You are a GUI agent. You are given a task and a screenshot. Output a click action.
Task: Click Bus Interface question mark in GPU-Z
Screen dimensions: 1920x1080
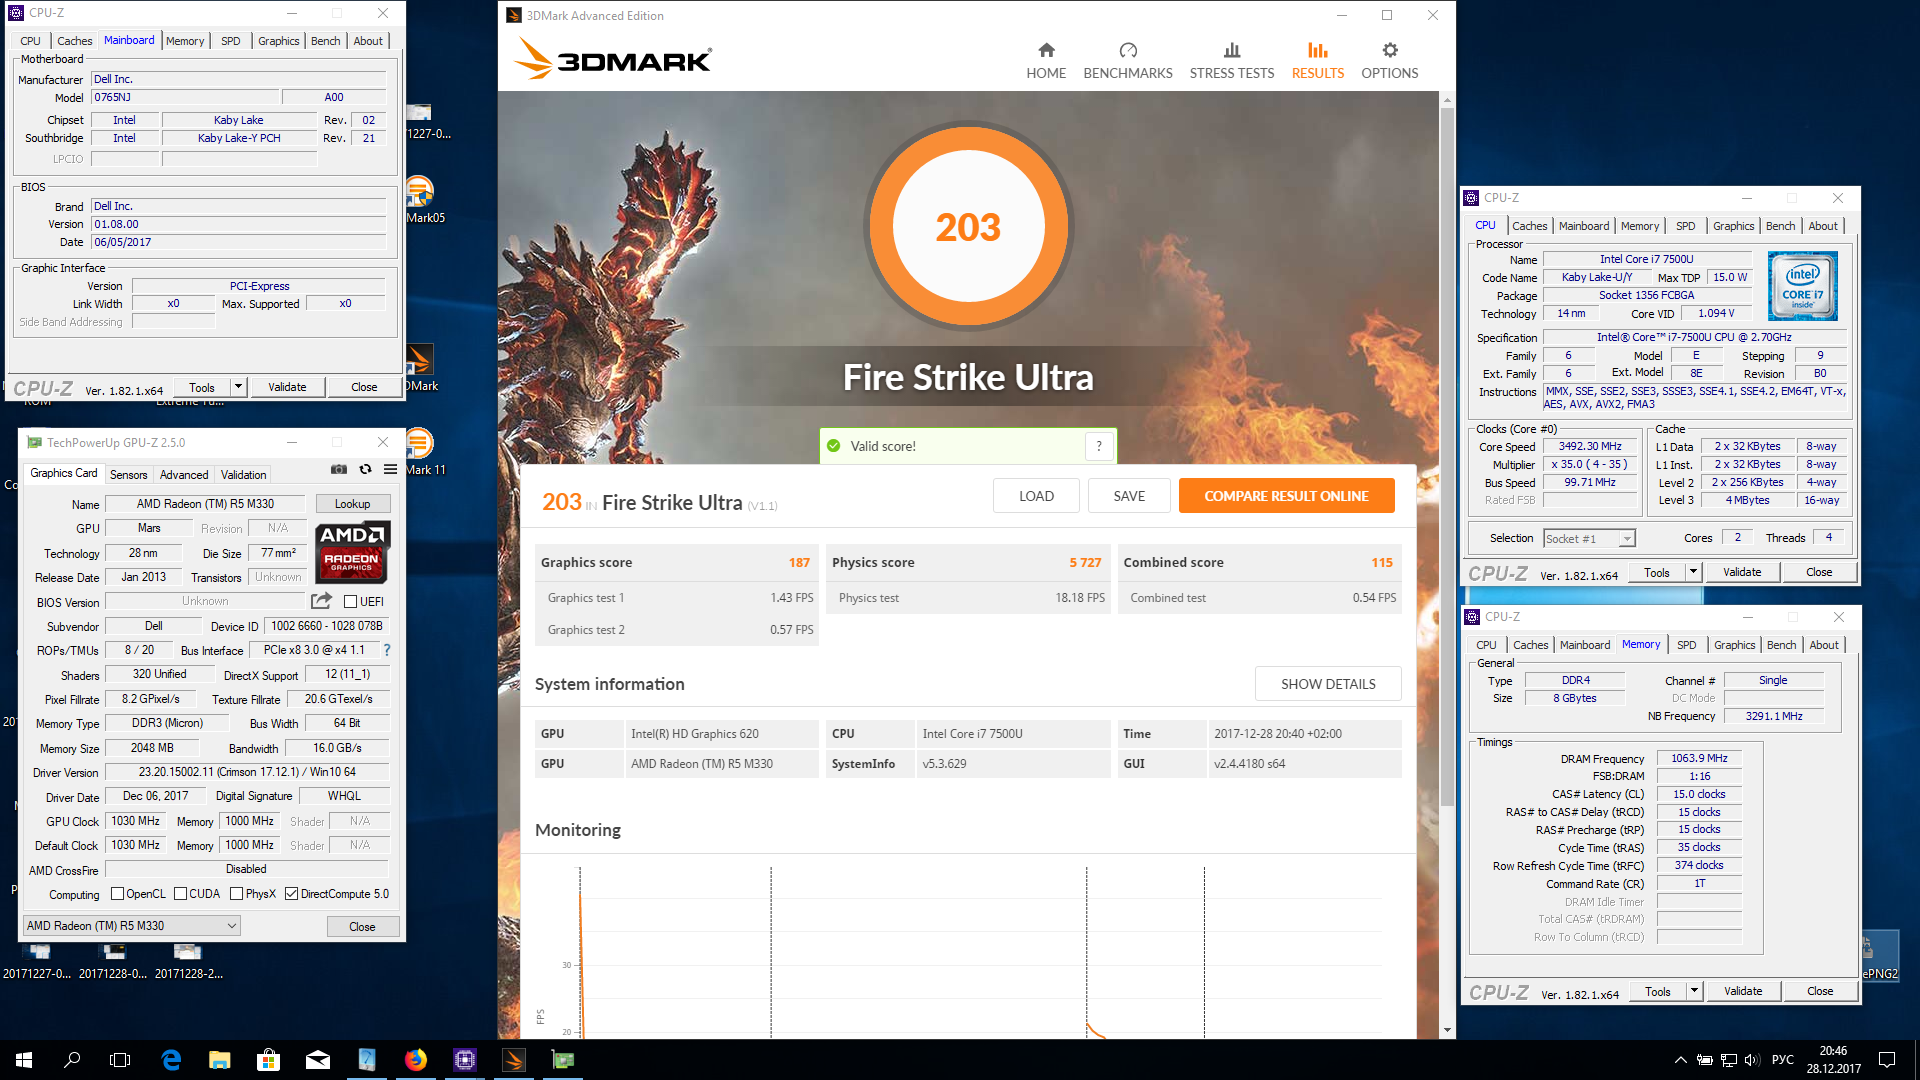tap(387, 650)
